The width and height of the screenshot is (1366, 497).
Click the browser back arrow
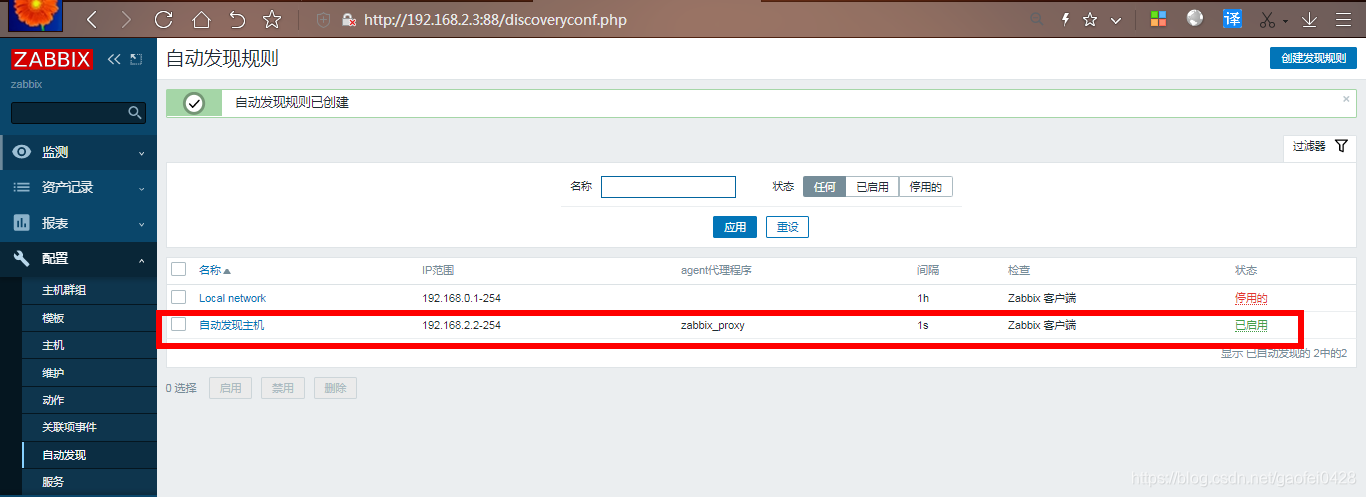point(92,19)
